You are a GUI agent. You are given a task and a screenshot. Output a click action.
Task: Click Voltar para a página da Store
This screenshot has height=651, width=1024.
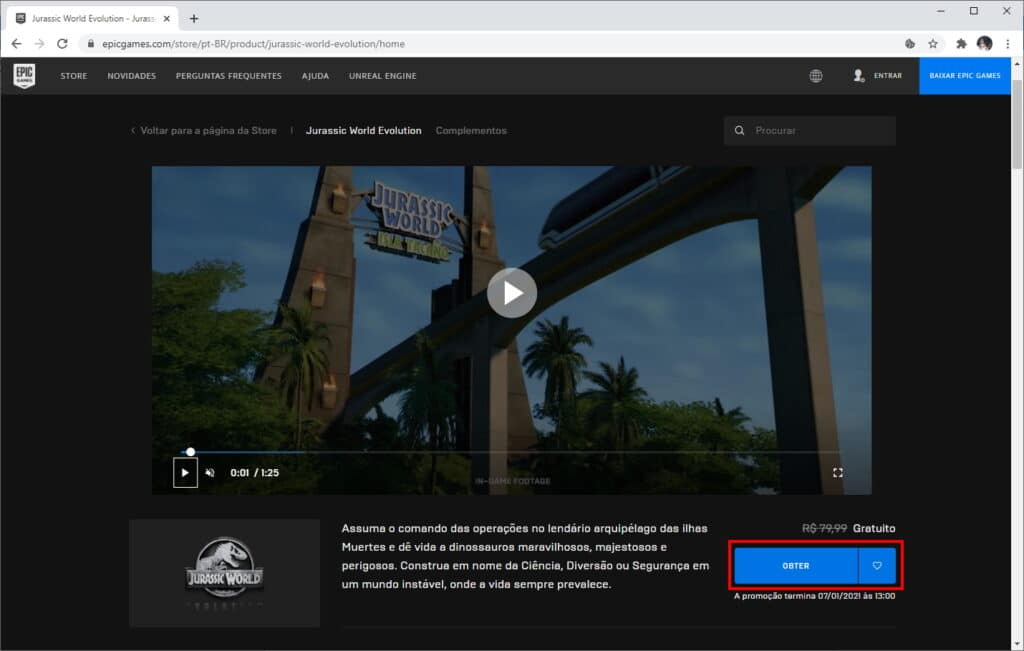[x=204, y=131]
